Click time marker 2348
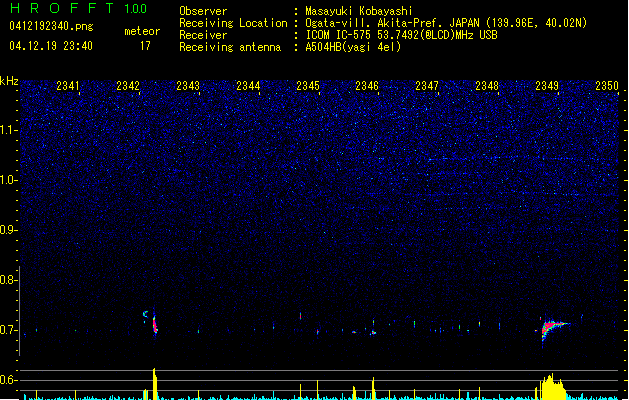Image resolution: width=629 pixels, height=400 pixels. [487, 86]
